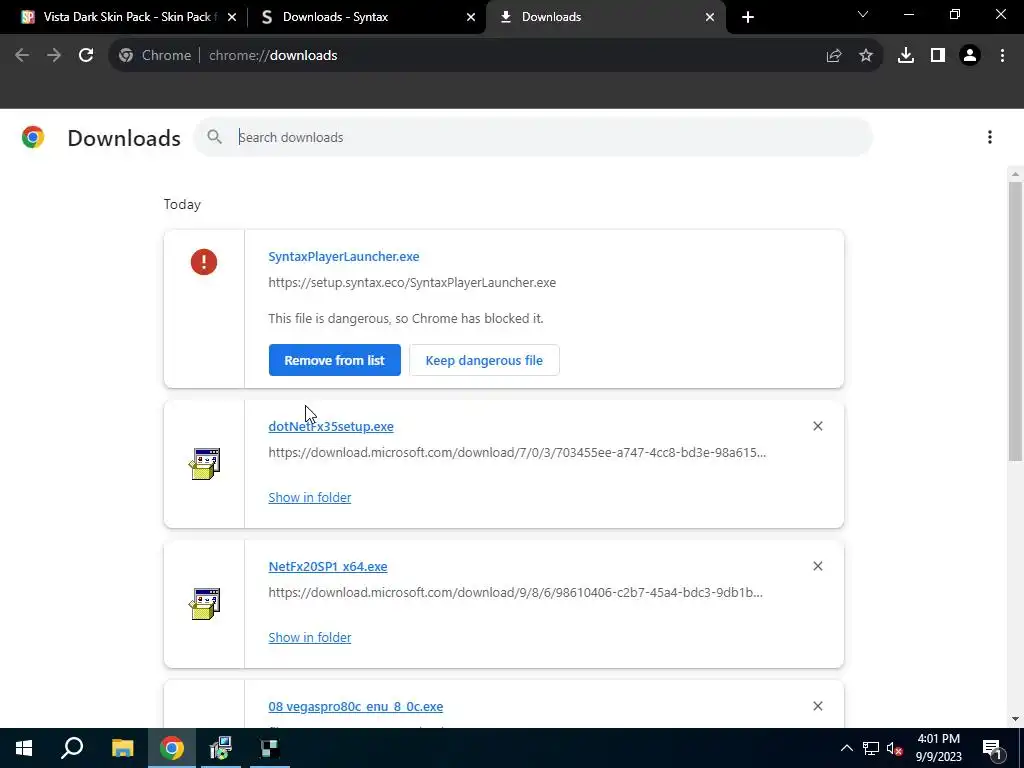Image resolution: width=1024 pixels, height=768 pixels.
Task: Click the NetFx20SP1 download.microsoft.com URL text
Action: pos(515,592)
